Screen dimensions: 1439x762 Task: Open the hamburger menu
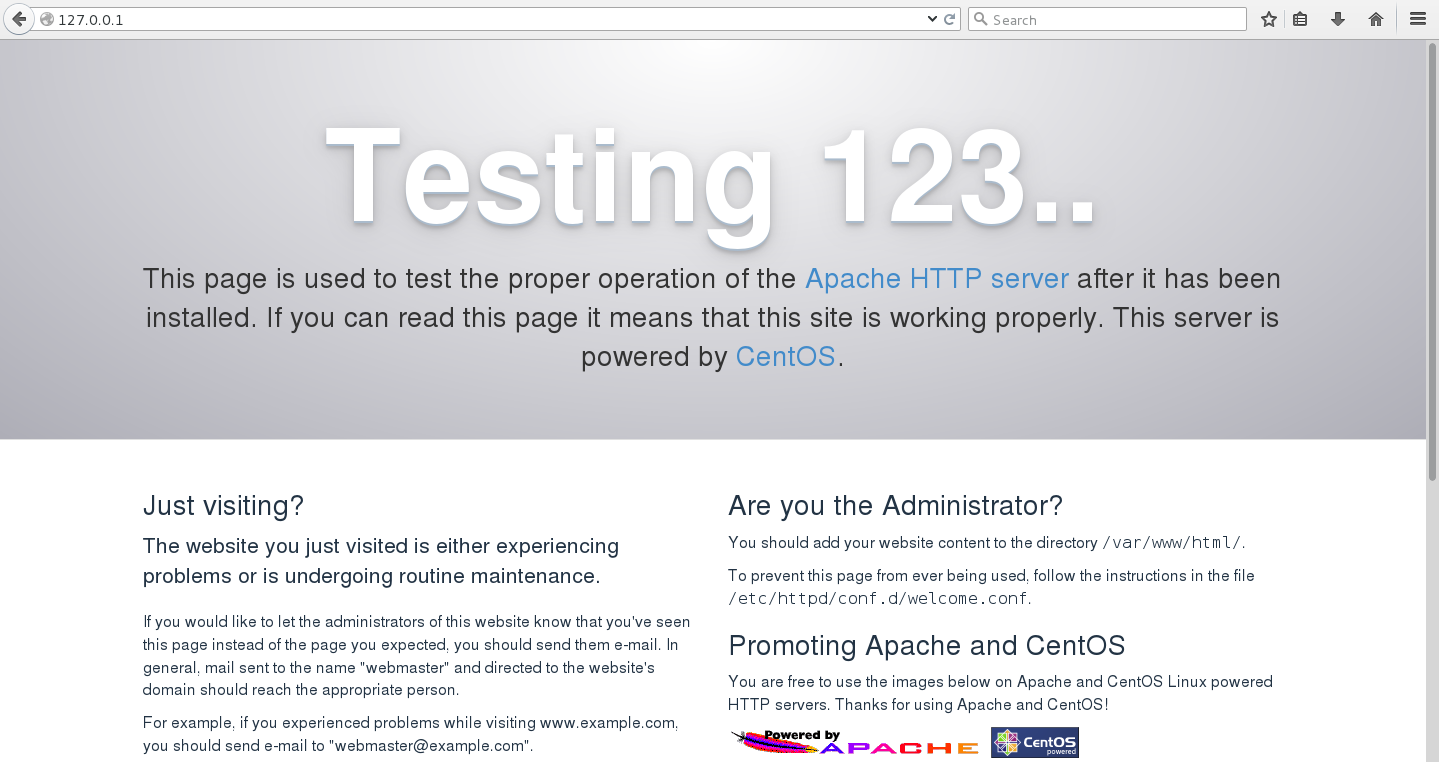[x=1417, y=19]
